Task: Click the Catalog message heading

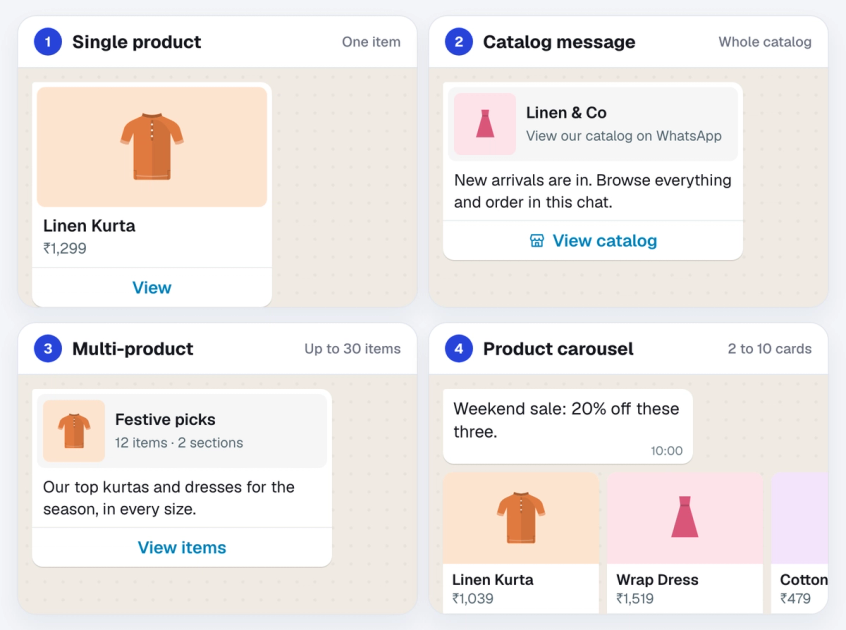Action: (559, 42)
